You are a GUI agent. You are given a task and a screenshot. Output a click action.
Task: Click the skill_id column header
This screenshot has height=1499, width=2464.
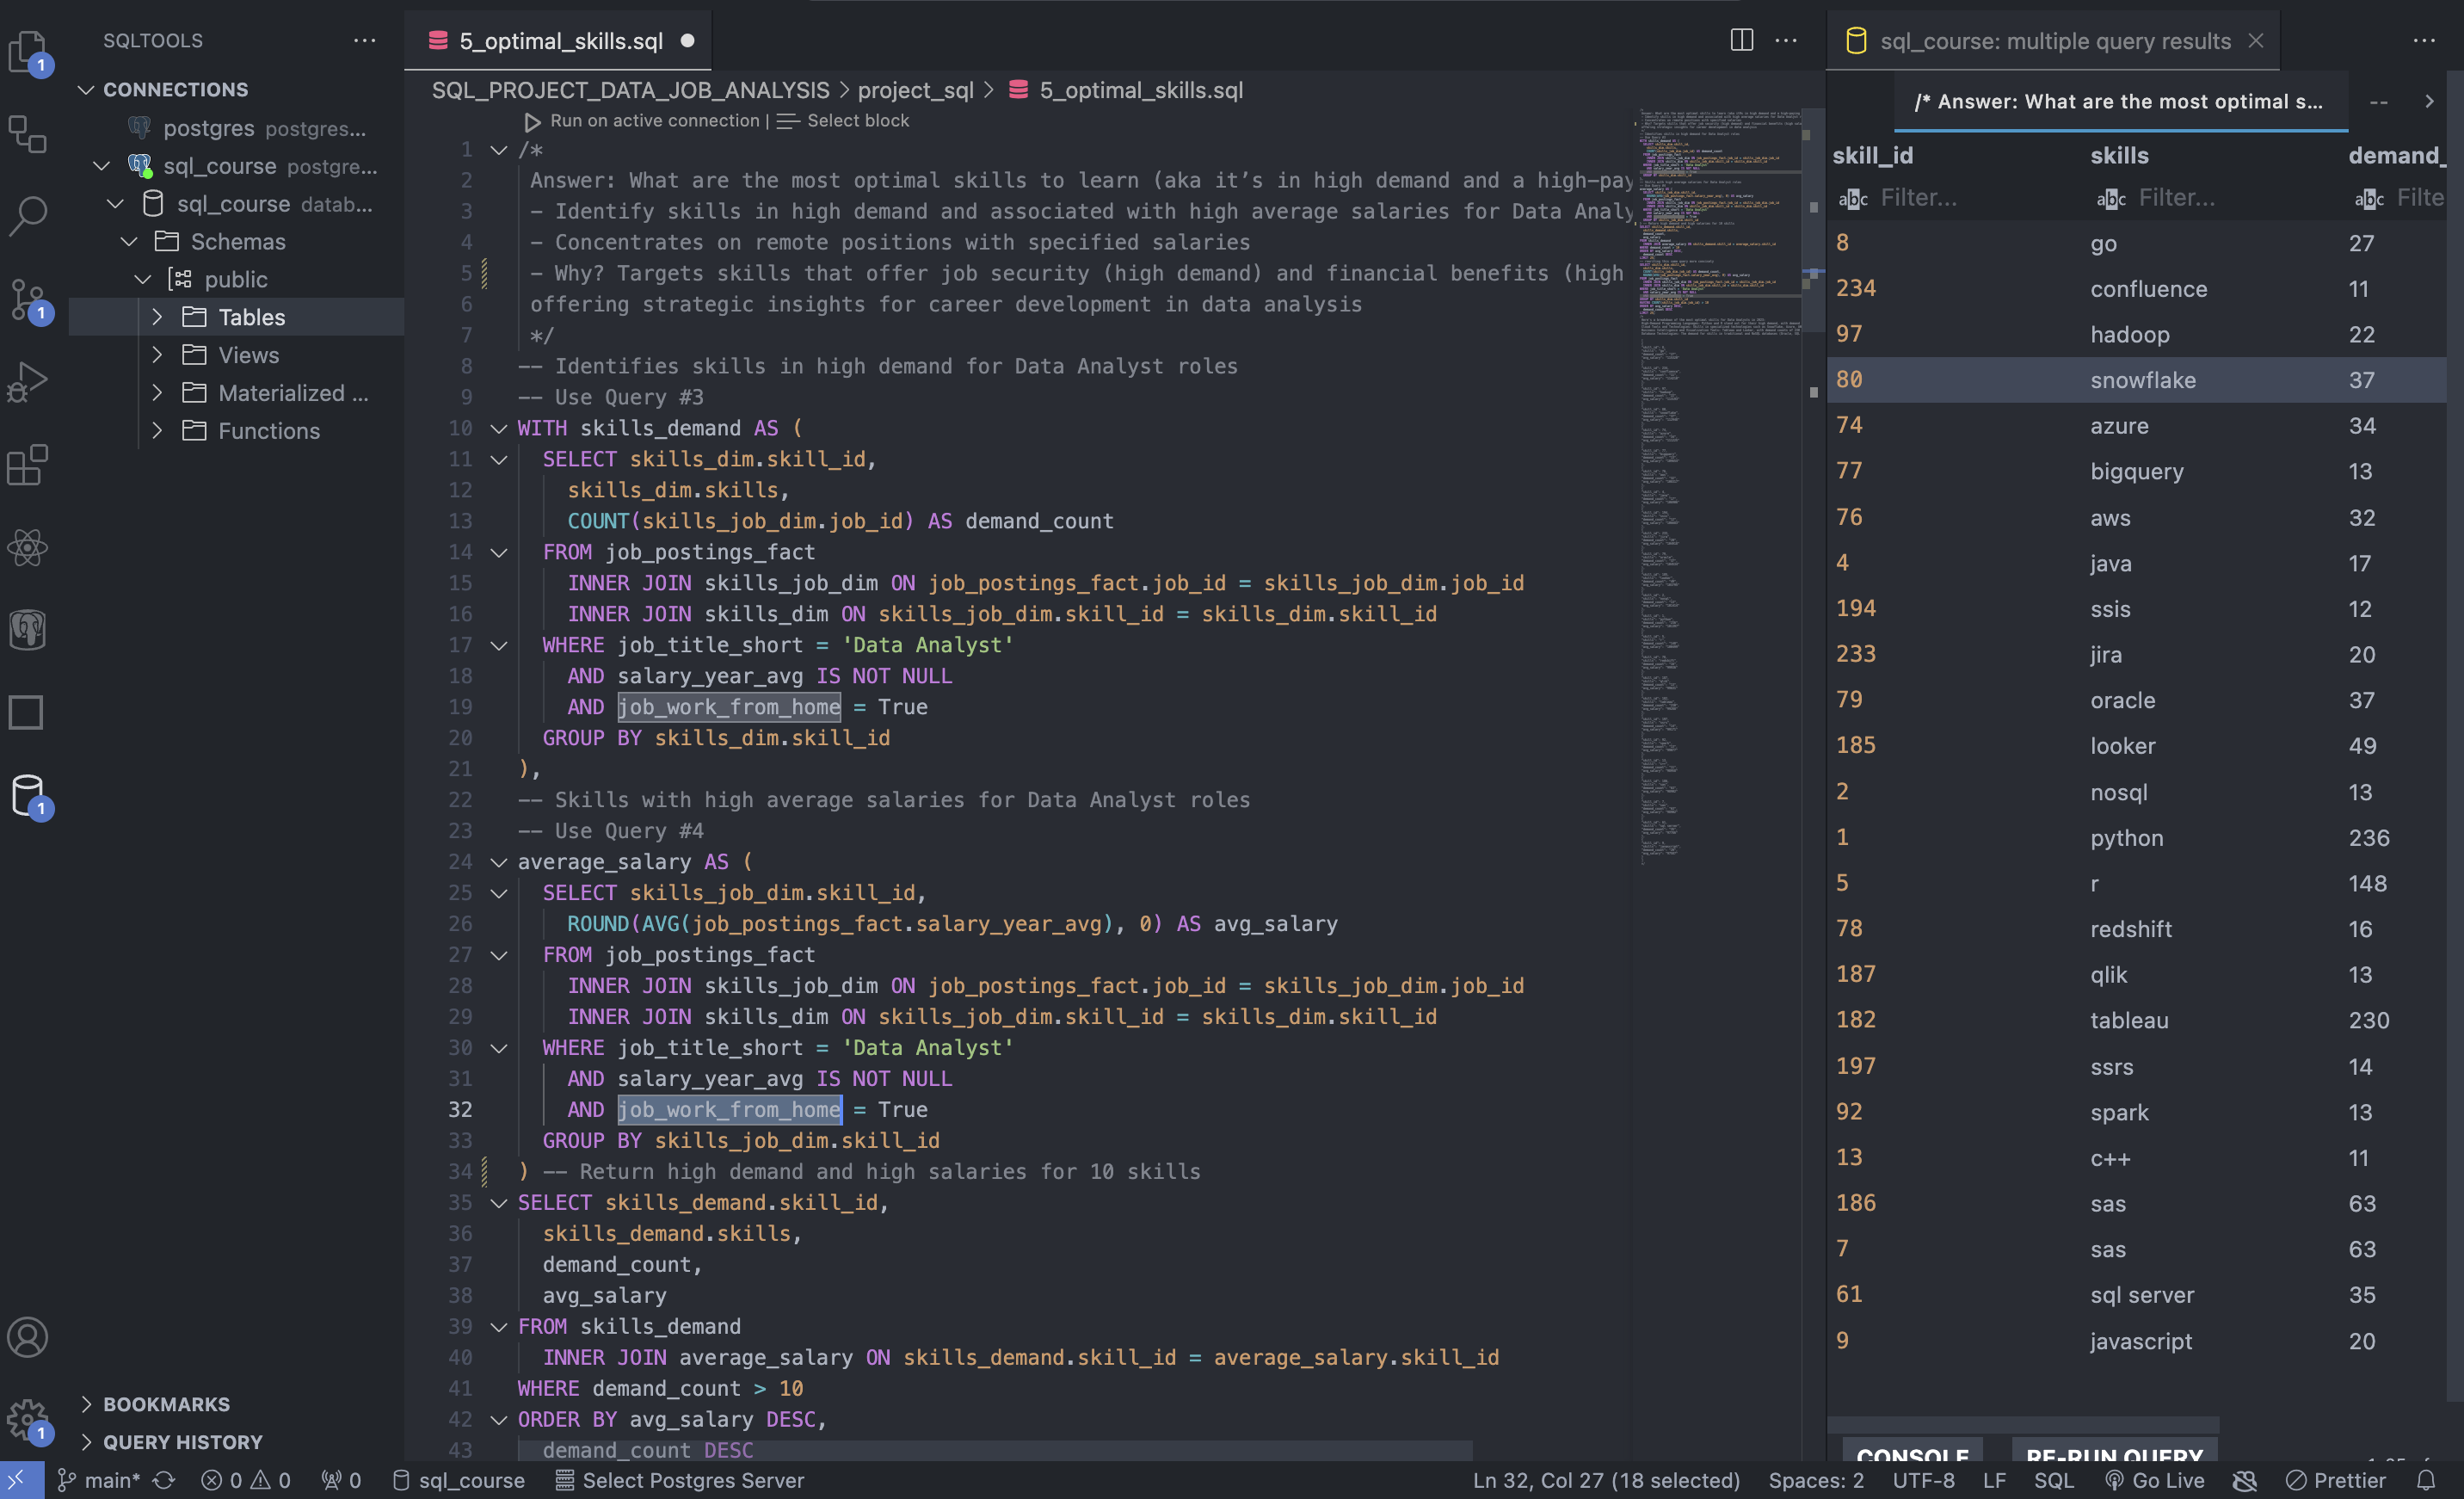(x=1872, y=155)
